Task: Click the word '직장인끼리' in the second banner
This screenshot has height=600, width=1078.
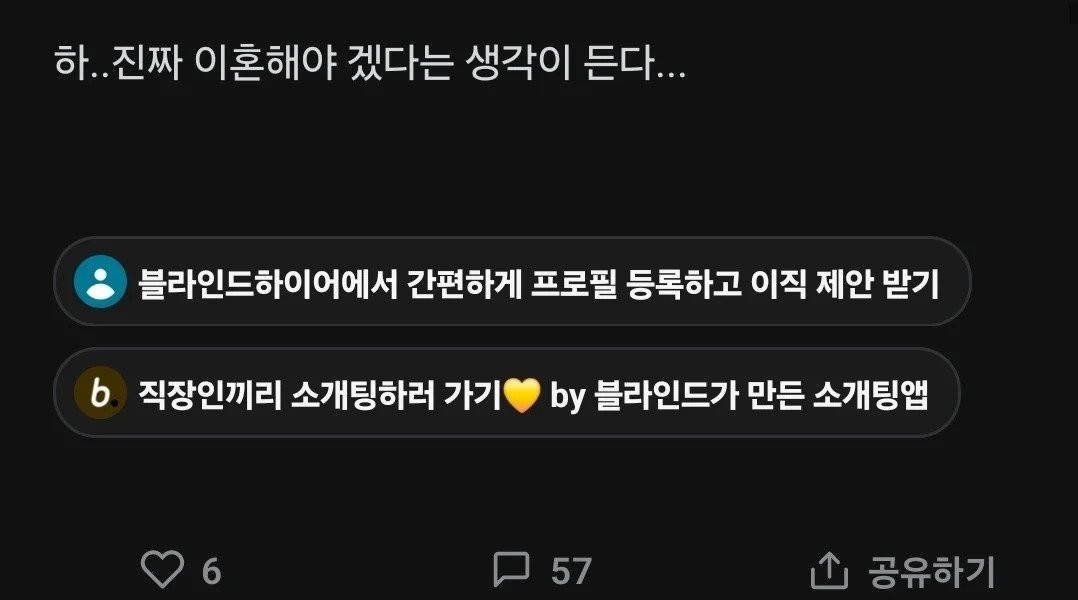Action: [210, 395]
